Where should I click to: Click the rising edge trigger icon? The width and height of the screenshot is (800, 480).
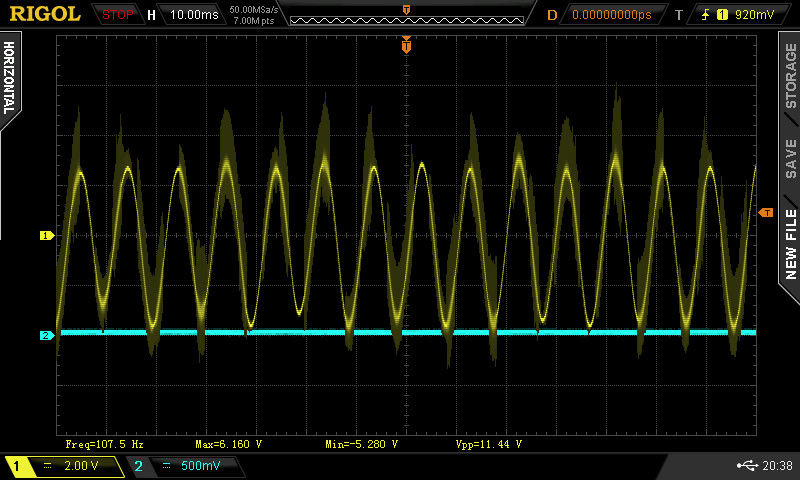click(x=706, y=15)
